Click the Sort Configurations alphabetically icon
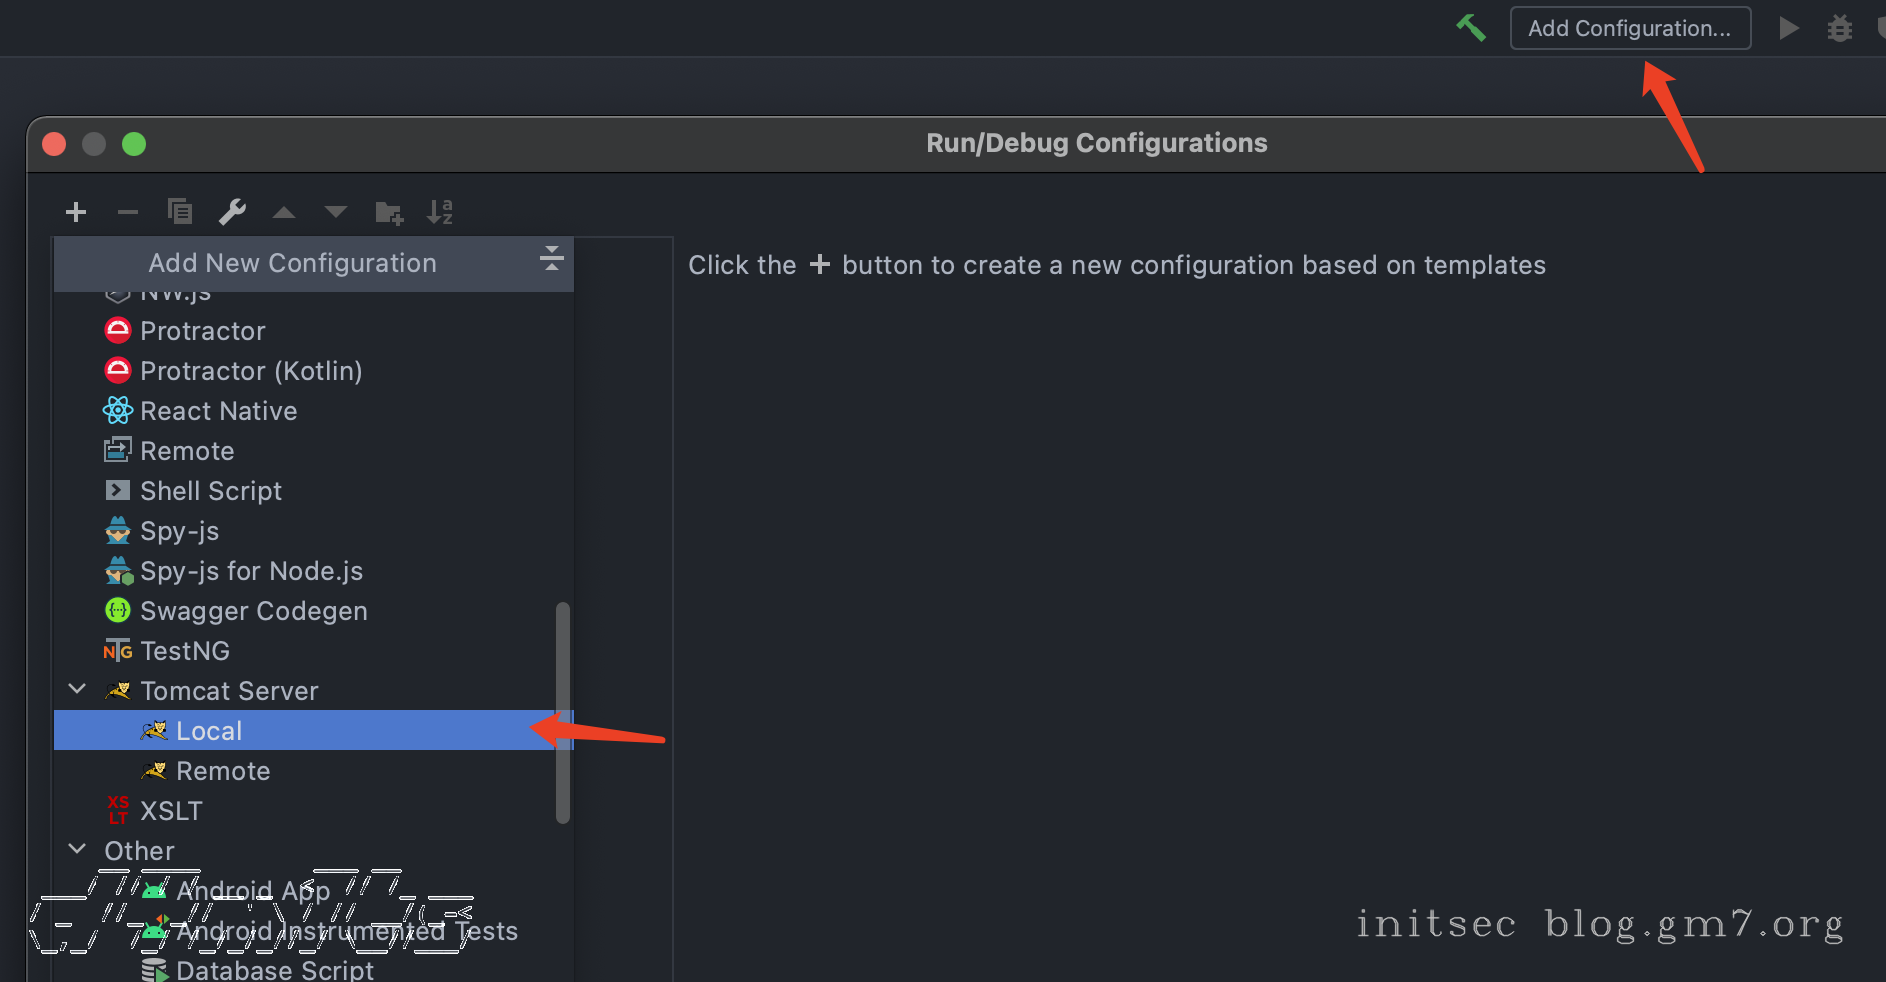 coord(440,212)
